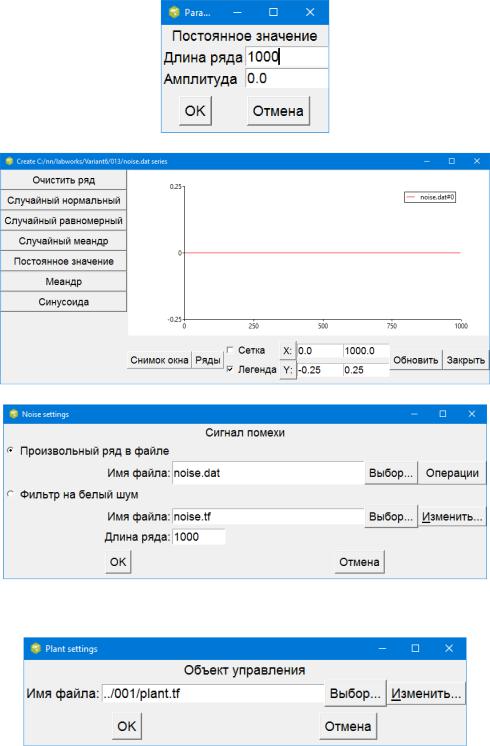Edit the Y minimum field -0.25
The height and width of the screenshot is (746, 490).
pyautogui.click(x=320, y=370)
